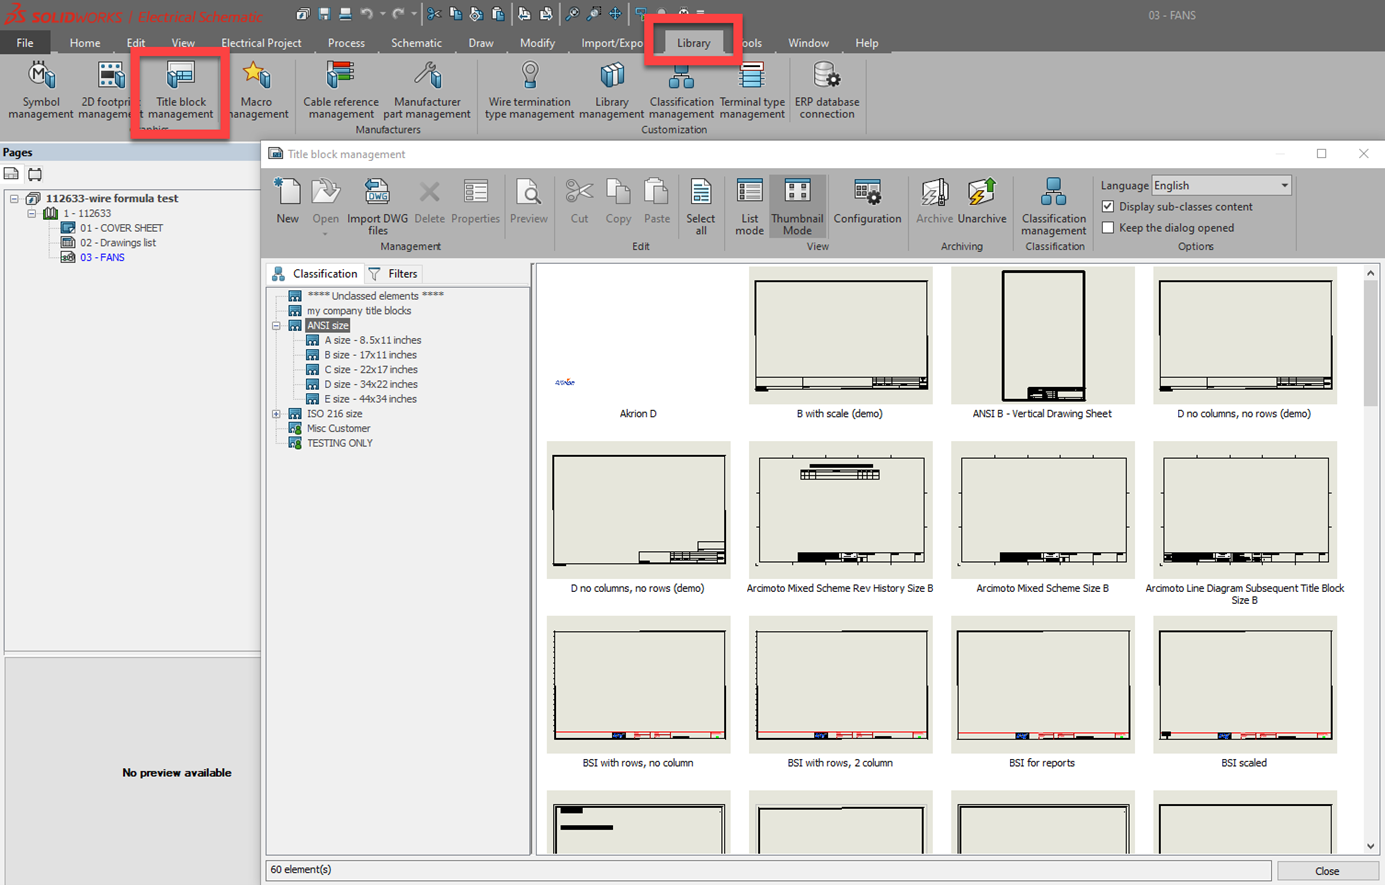Open title block Properties

[475, 201]
